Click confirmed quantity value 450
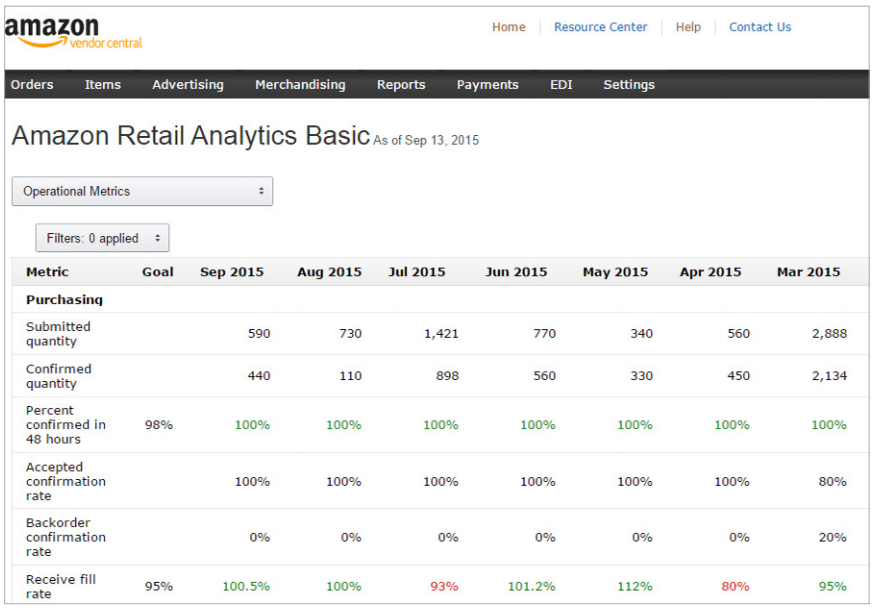878x614 pixels. 738,376
